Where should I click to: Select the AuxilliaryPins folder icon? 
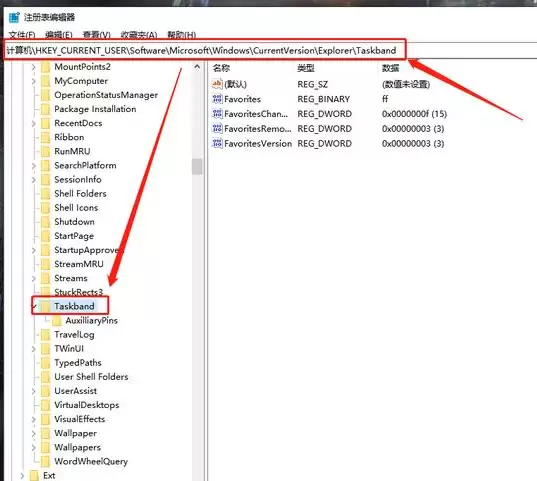click(x=57, y=321)
